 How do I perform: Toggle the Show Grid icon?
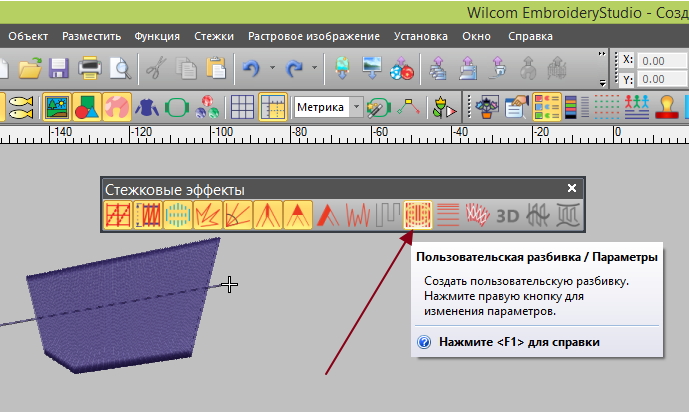243,107
